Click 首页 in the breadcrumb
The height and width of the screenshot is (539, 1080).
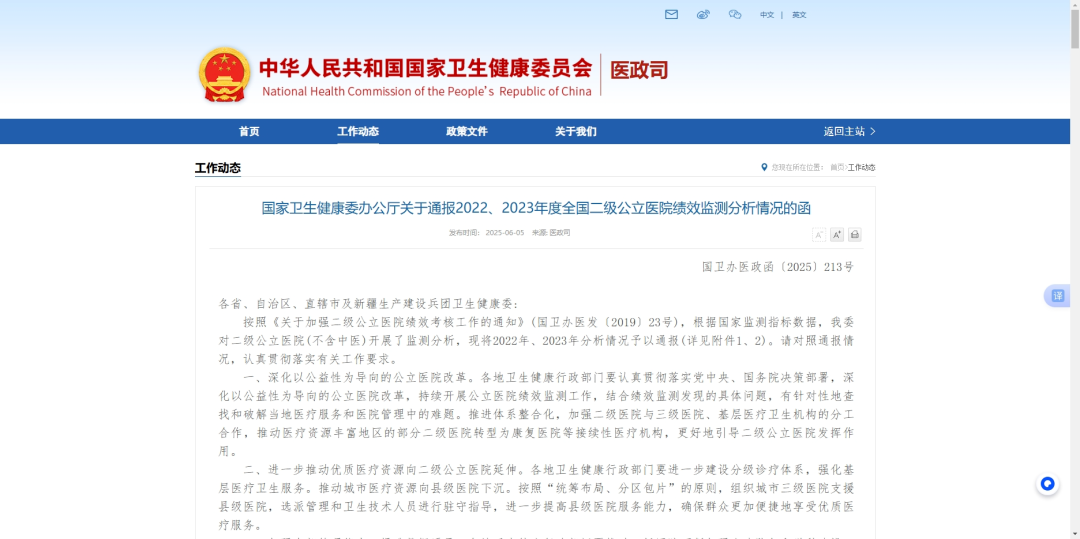pyautogui.click(x=836, y=167)
